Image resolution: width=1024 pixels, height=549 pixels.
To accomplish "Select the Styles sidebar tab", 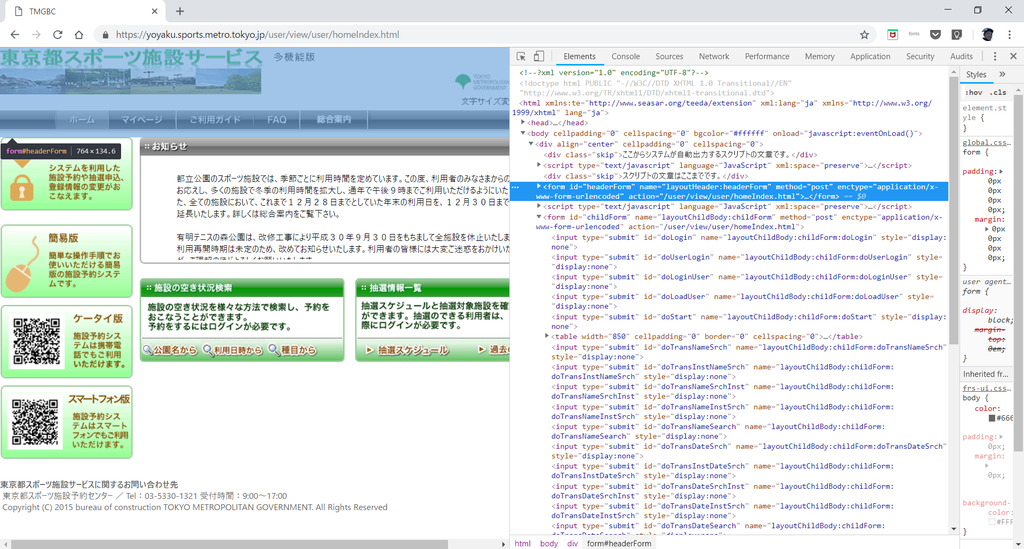I will (x=976, y=74).
